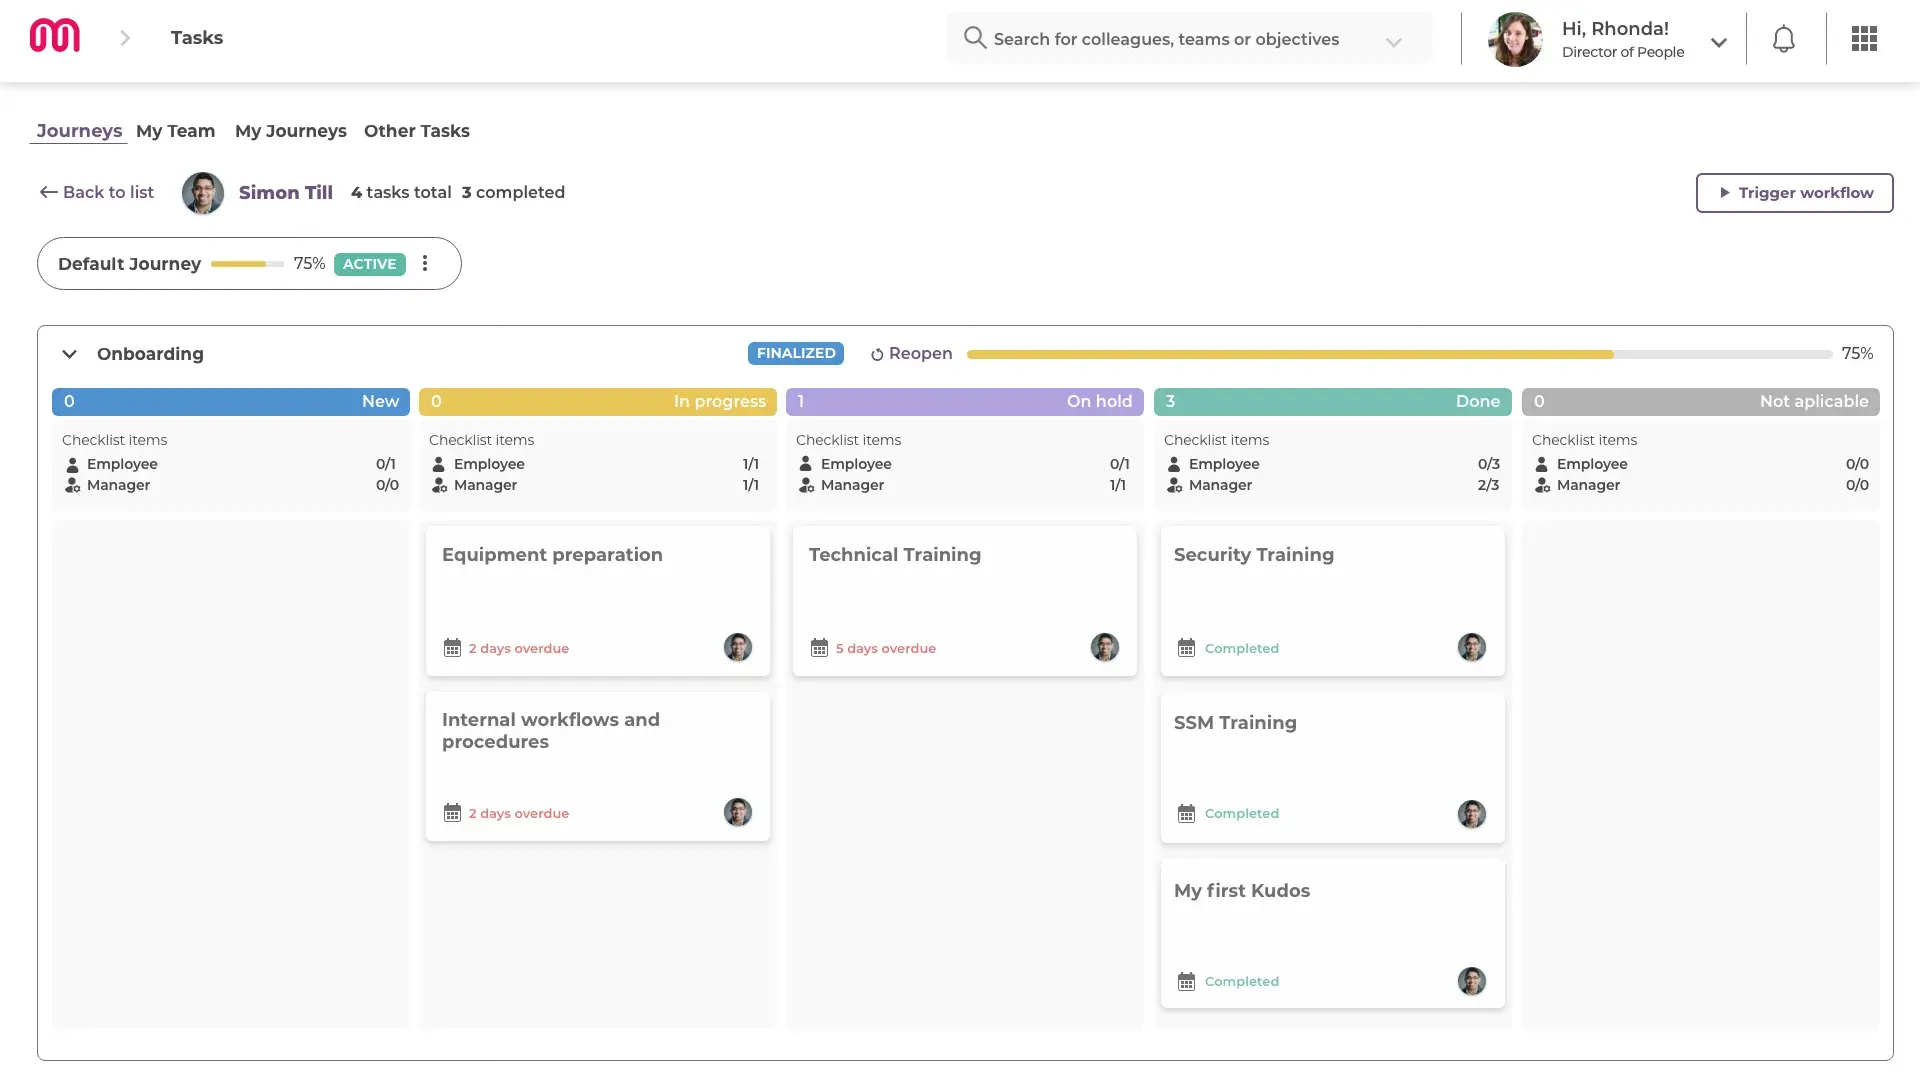
Task: Click calendar icon on Internal workflows card
Action: pos(452,813)
